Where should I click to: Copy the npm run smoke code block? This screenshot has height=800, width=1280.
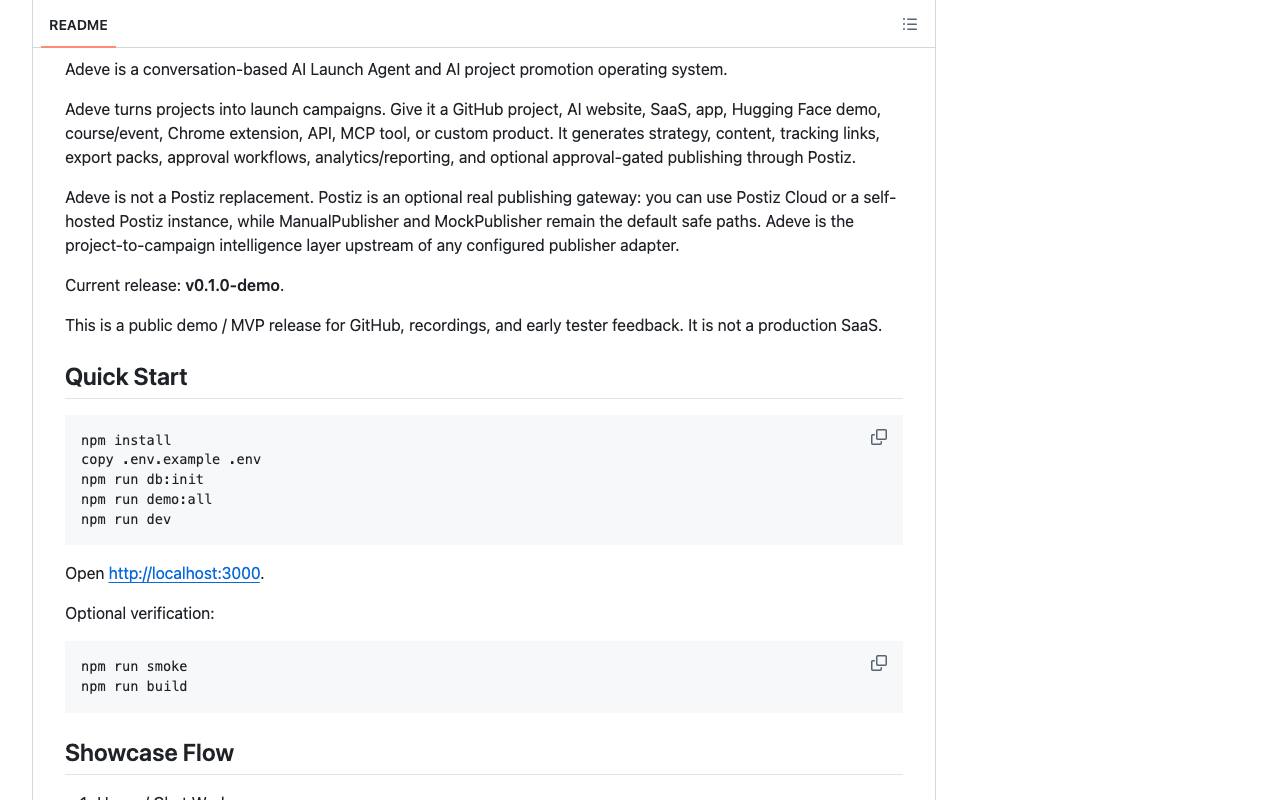[x=879, y=663]
